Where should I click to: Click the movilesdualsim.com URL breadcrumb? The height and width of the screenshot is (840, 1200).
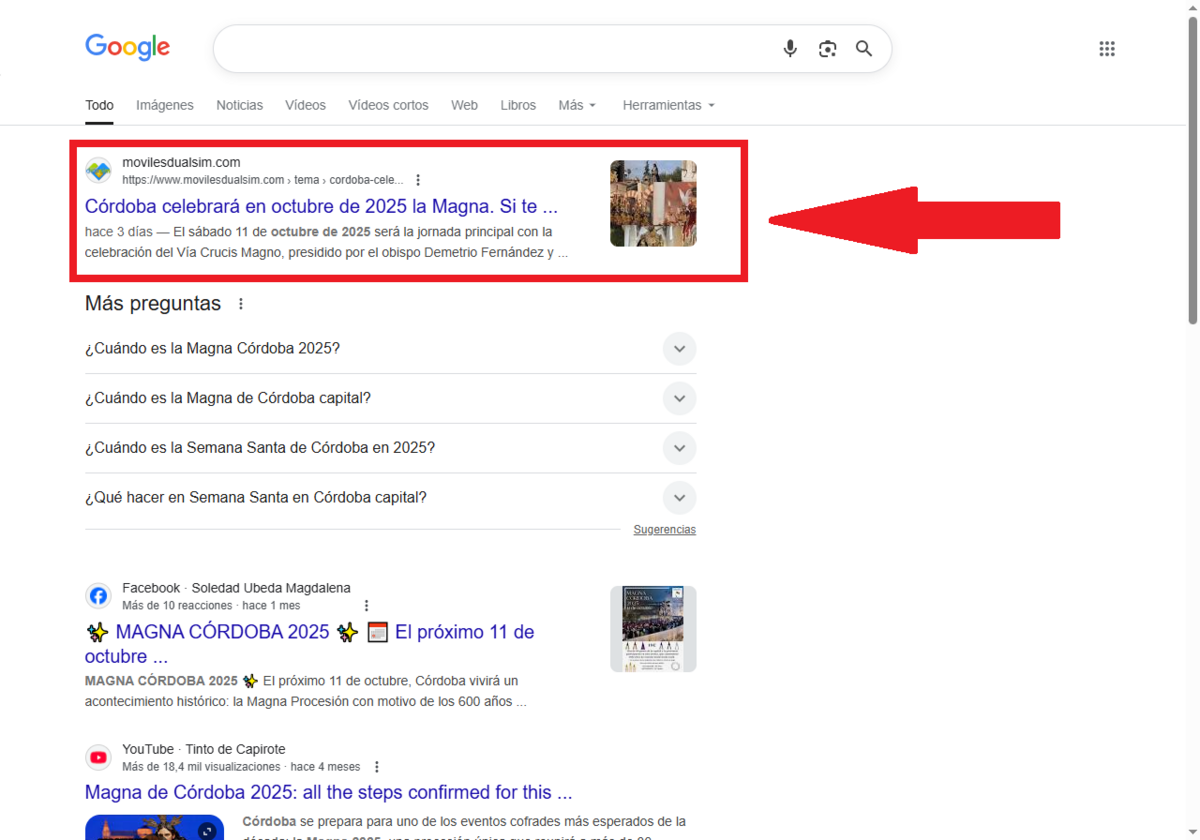(263, 180)
